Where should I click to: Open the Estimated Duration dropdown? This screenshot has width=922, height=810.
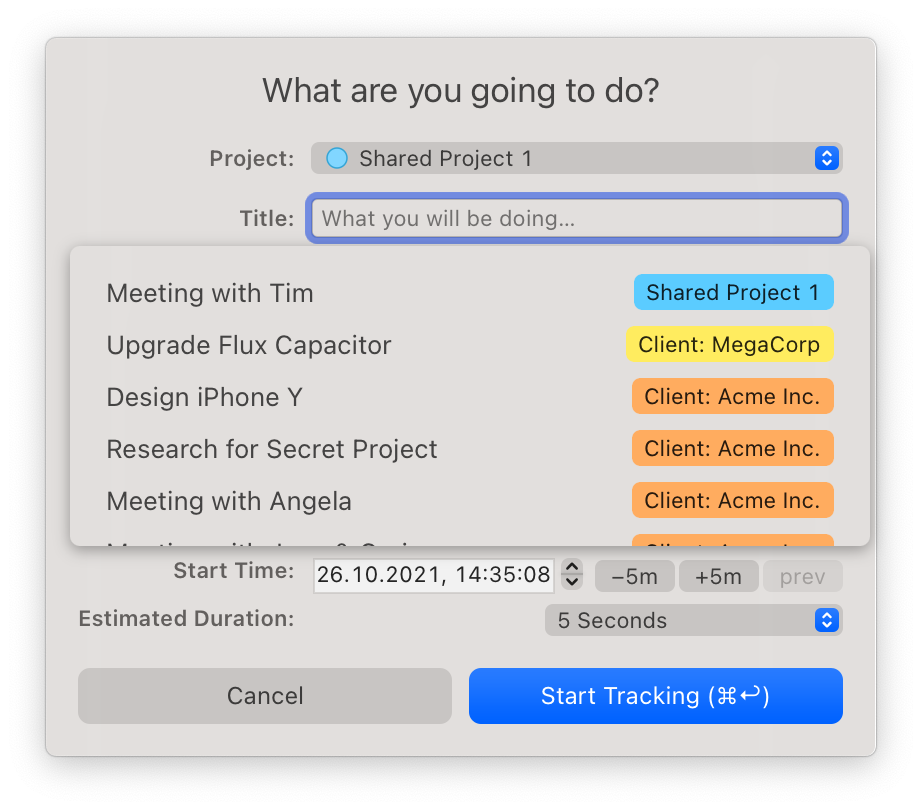coord(693,620)
